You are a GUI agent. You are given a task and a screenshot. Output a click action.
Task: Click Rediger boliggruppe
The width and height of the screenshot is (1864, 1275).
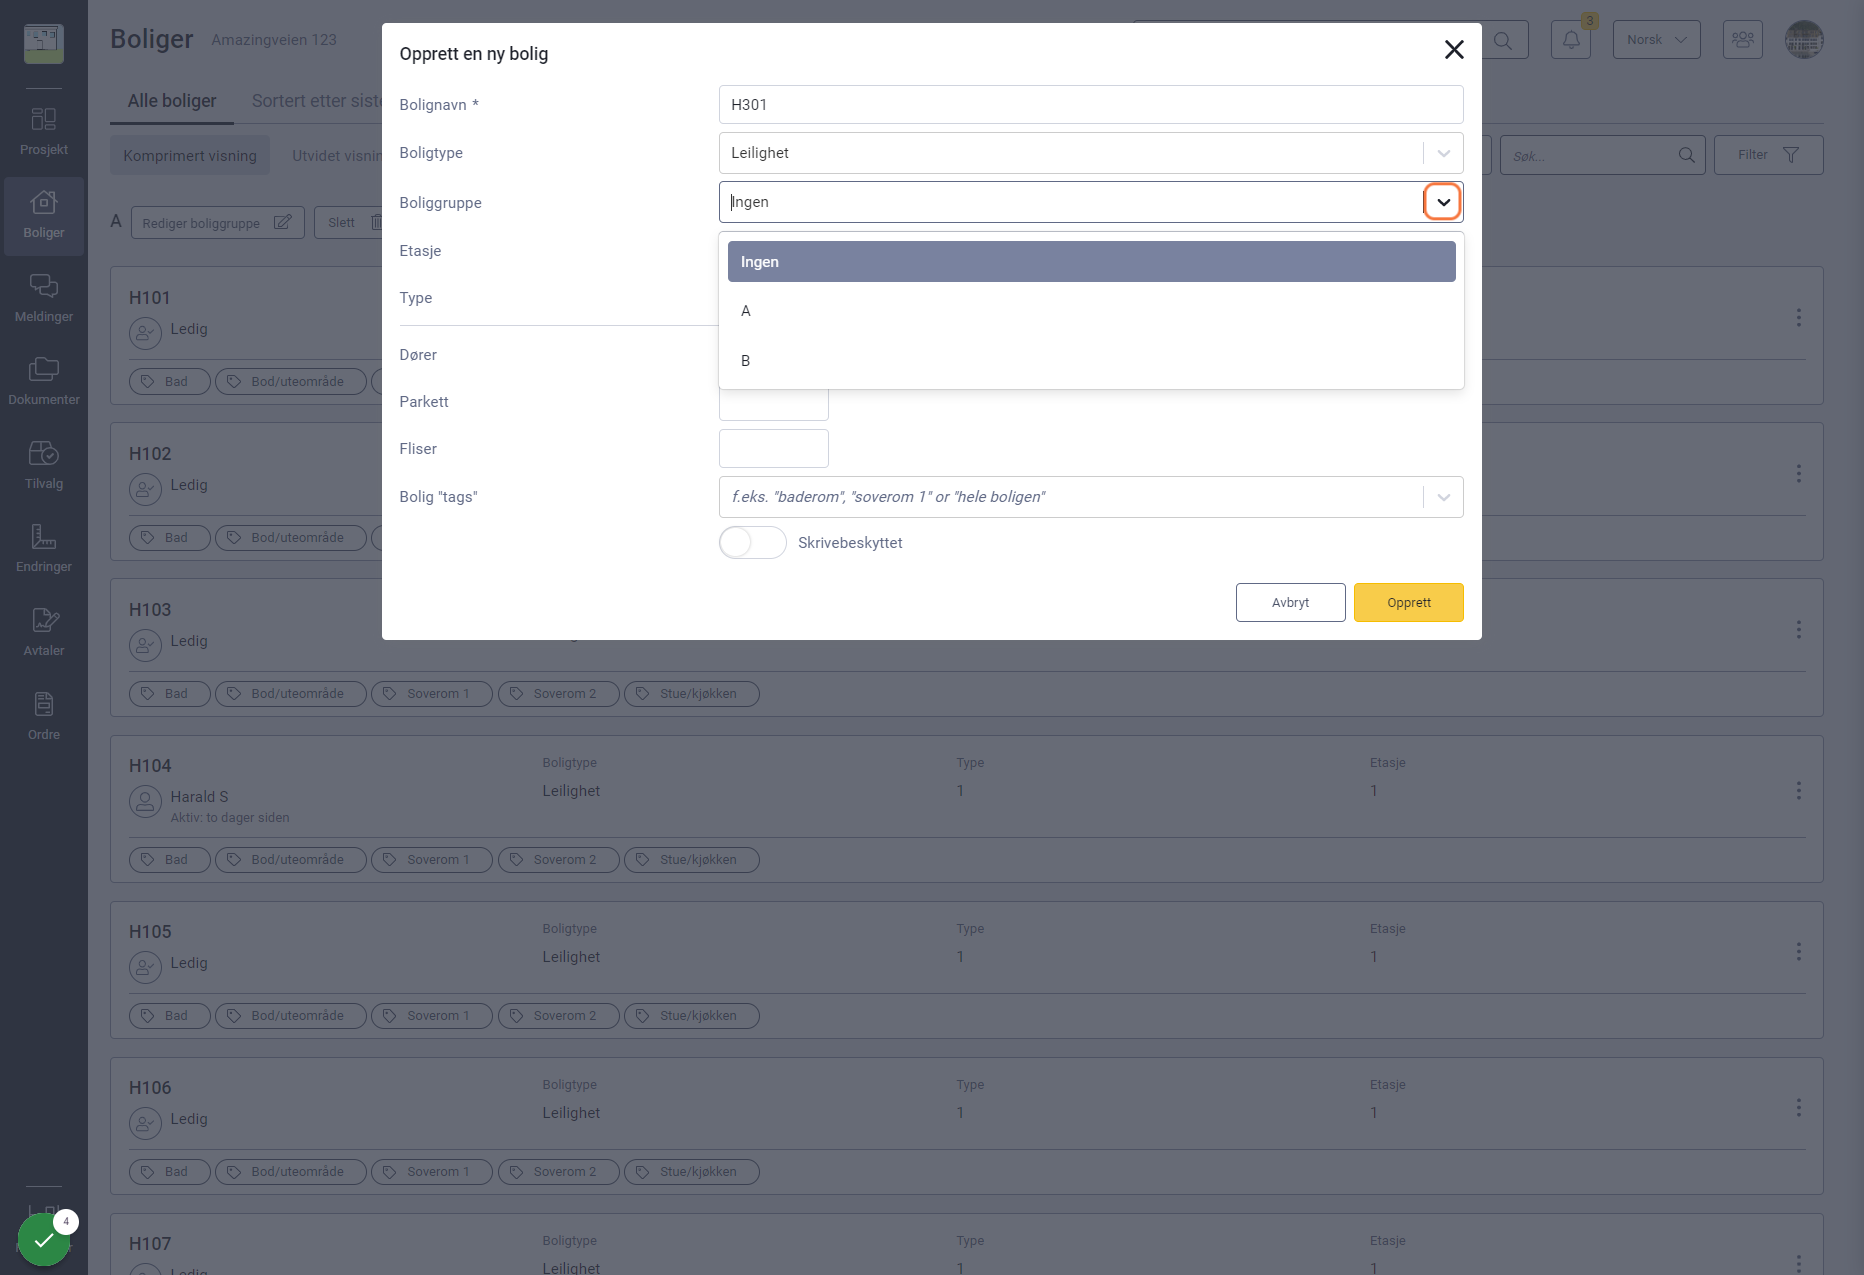217,223
